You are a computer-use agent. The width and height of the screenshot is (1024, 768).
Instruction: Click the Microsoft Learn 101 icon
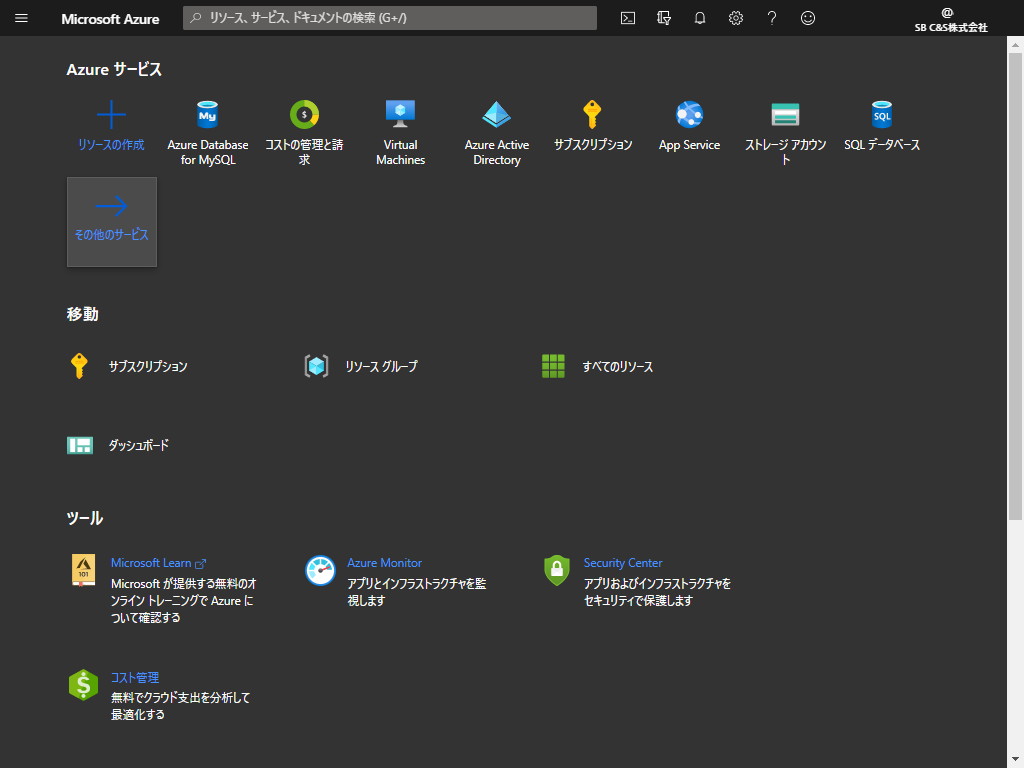(83, 570)
